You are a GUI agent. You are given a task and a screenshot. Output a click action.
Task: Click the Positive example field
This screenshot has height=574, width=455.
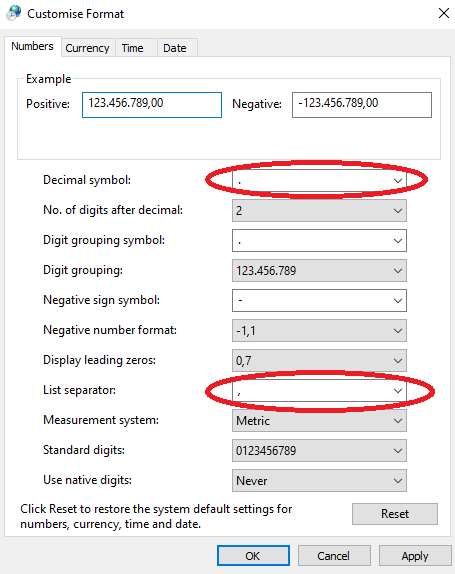[152, 105]
